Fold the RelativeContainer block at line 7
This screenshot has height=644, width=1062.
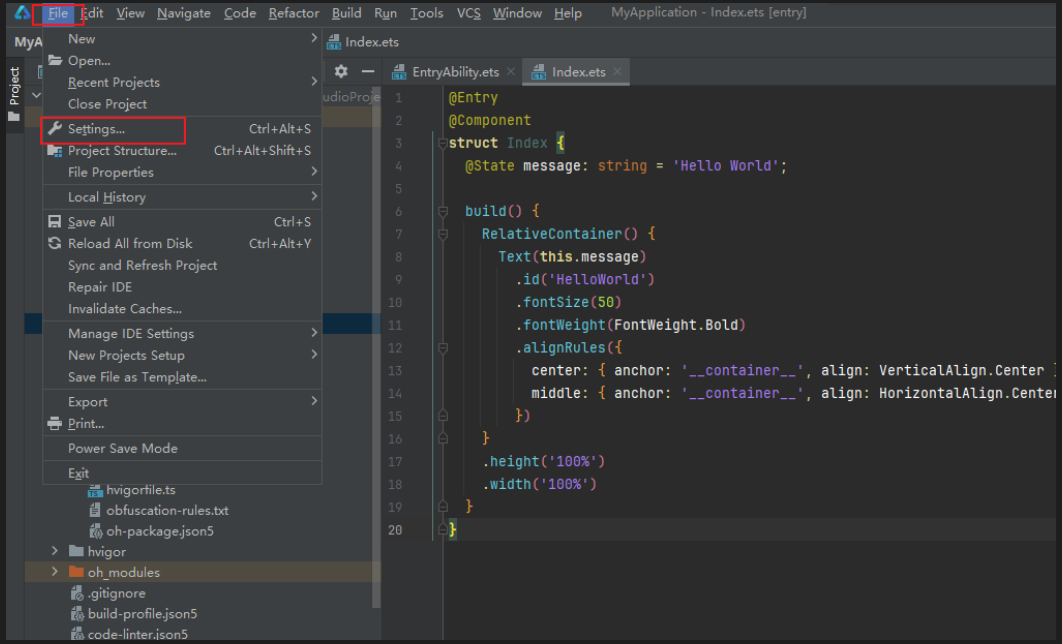click(x=443, y=234)
